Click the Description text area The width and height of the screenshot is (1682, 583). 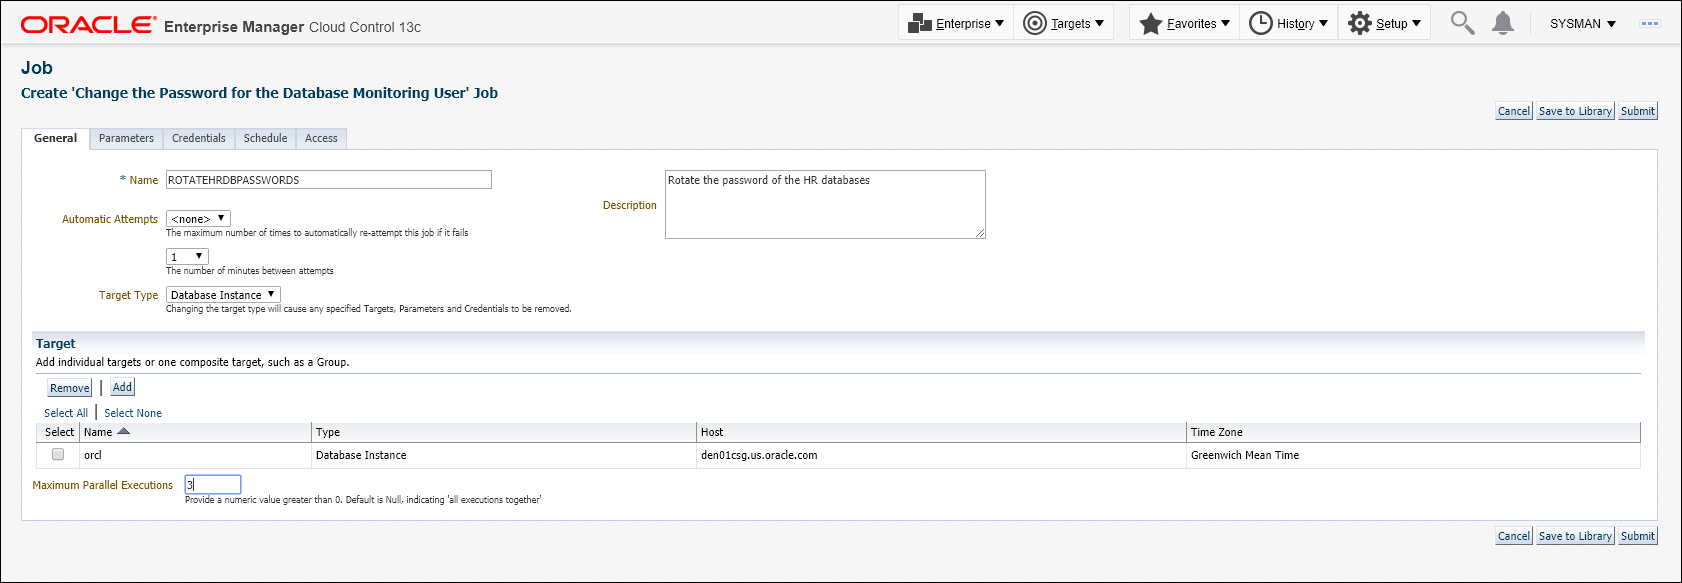point(825,204)
